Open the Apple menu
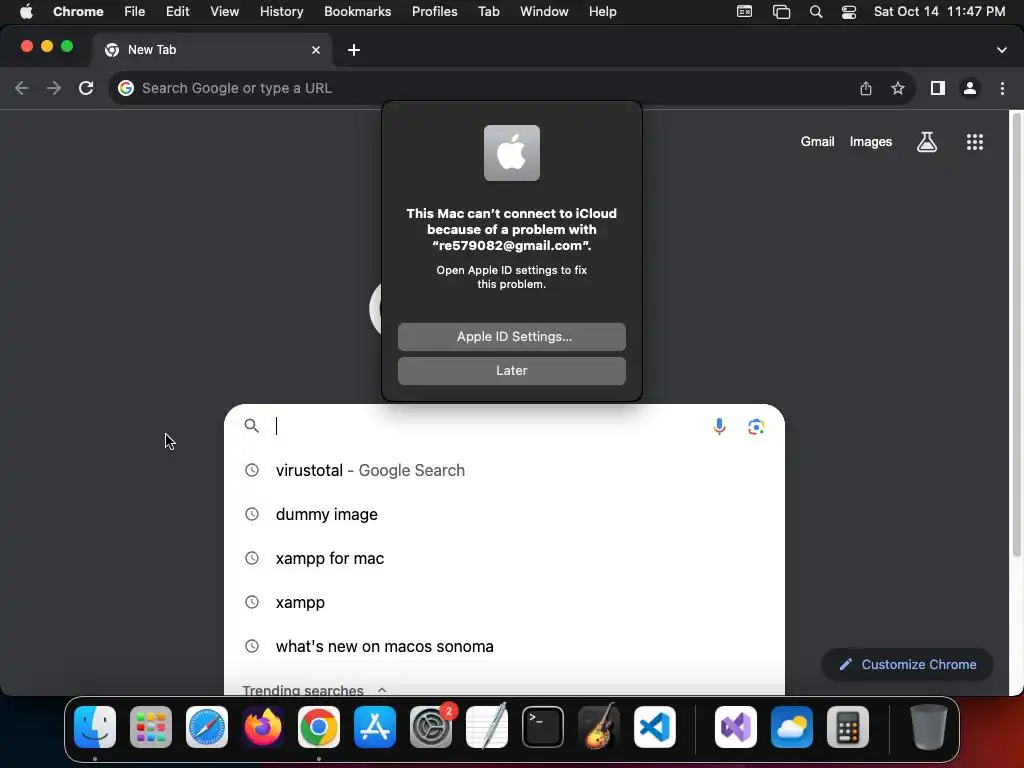Image resolution: width=1024 pixels, height=768 pixels. tap(26, 12)
